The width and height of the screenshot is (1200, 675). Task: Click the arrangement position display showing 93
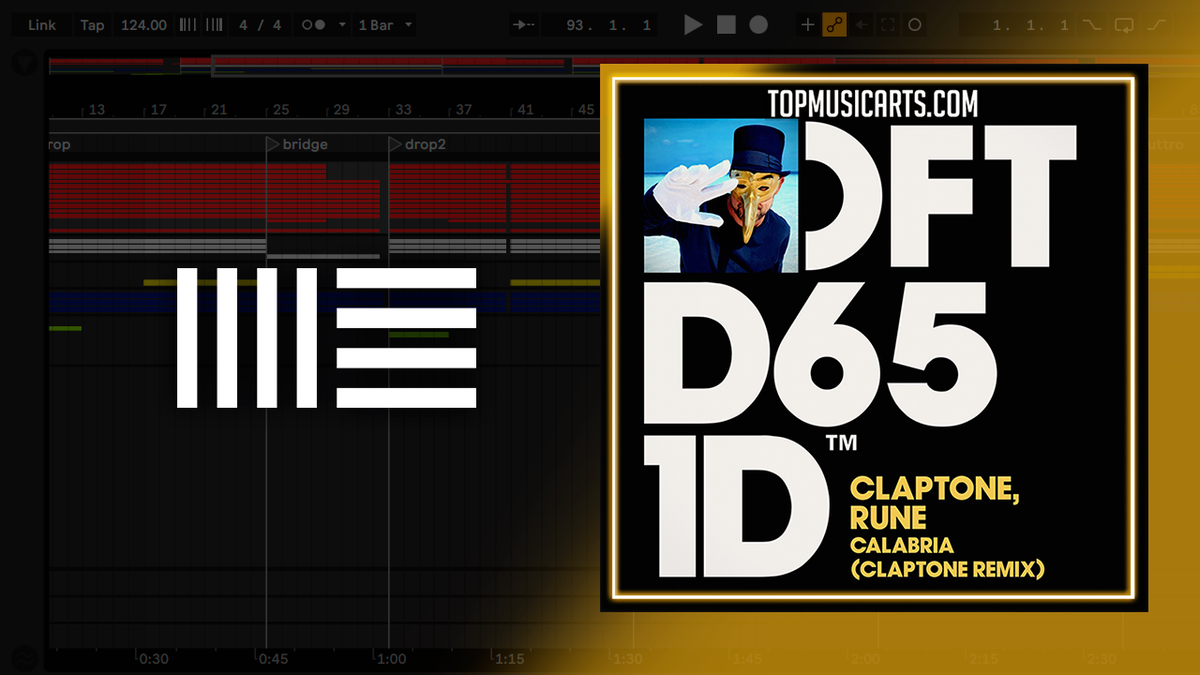point(601,24)
